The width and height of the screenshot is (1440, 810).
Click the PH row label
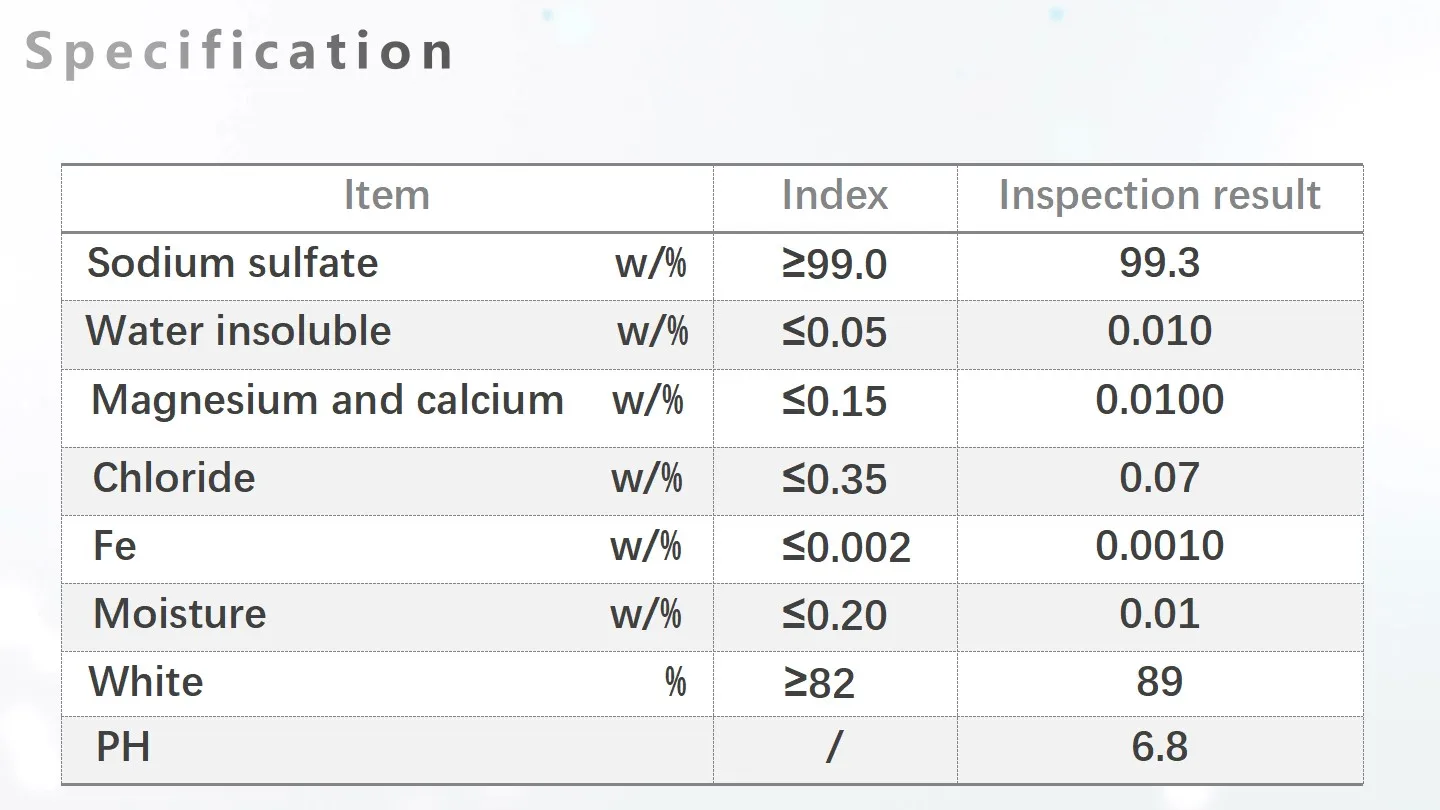[x=123, y=747]
